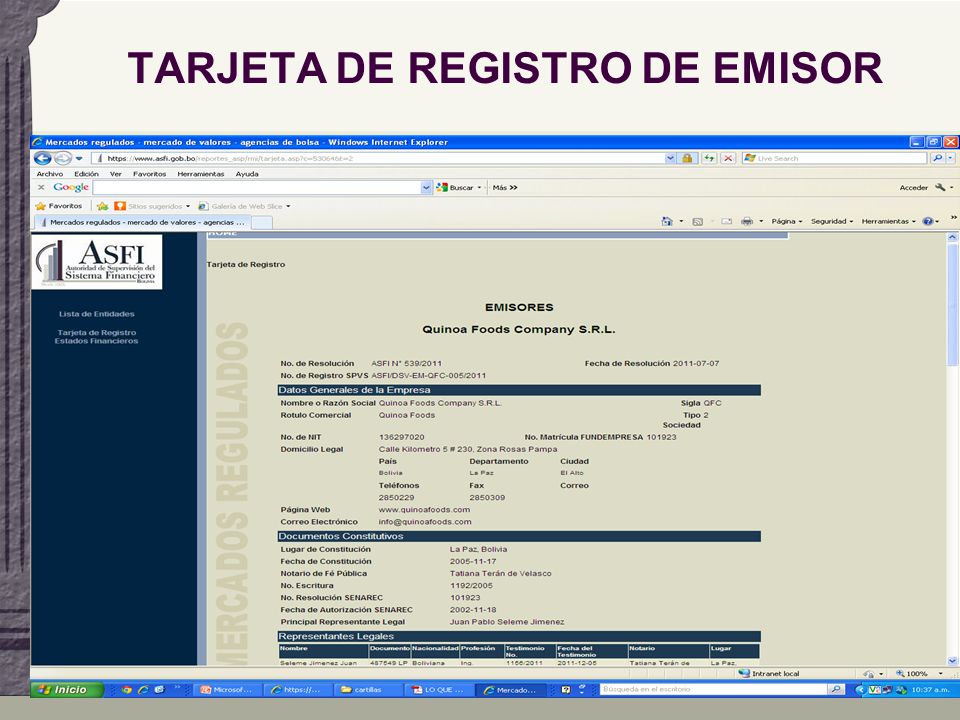Viewport: 960px width, 720px height.
Task: Expand hidden system tray icons arrow
Action: [x=860, y=690]
